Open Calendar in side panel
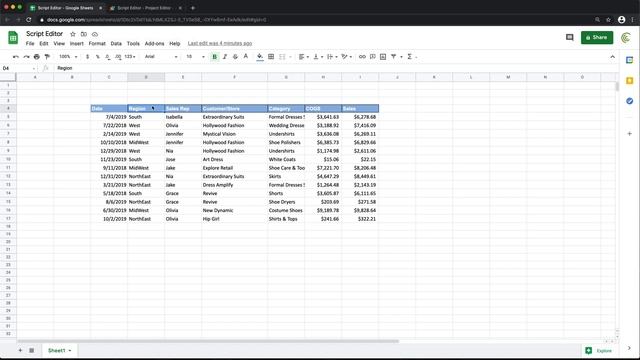640x360 pixels. tap(629, 60)
